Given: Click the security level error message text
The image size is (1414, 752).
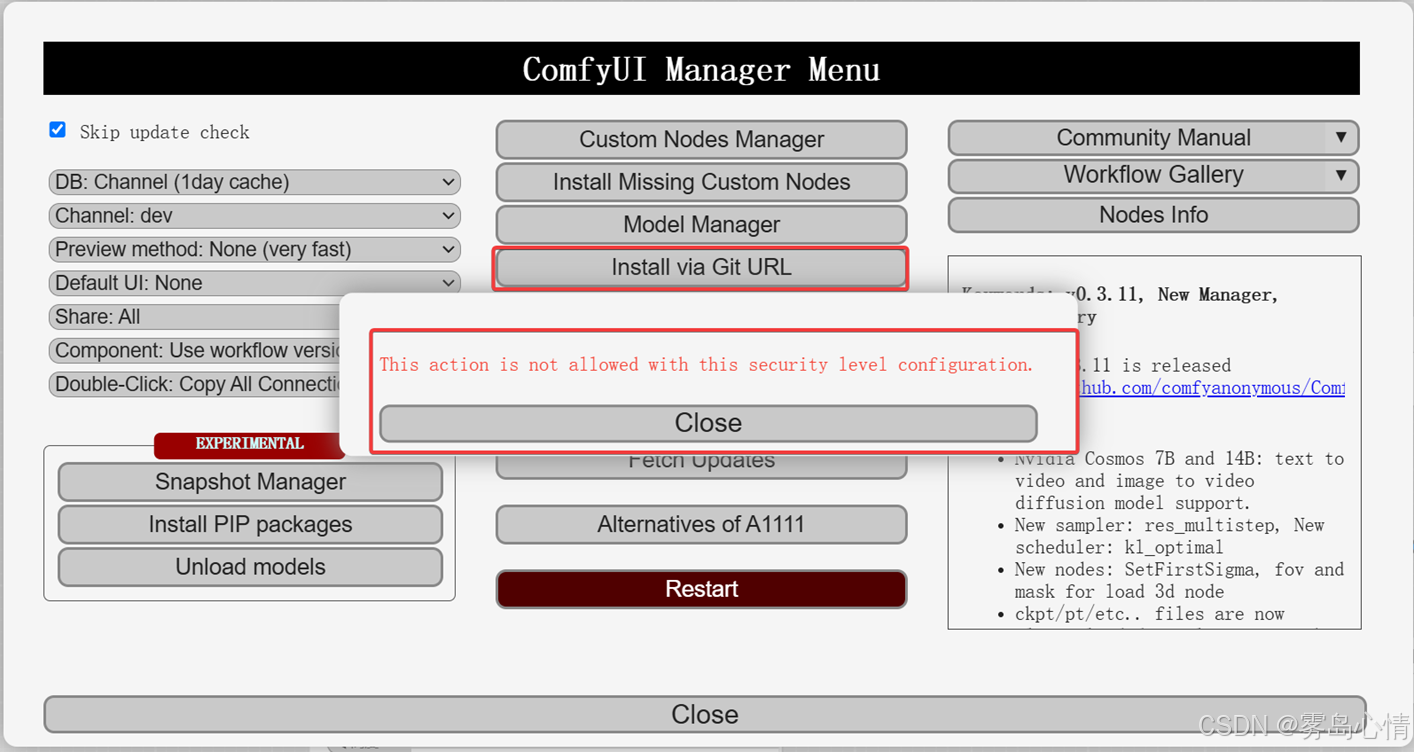Looking at the screenshot, I should click(706, 365).
